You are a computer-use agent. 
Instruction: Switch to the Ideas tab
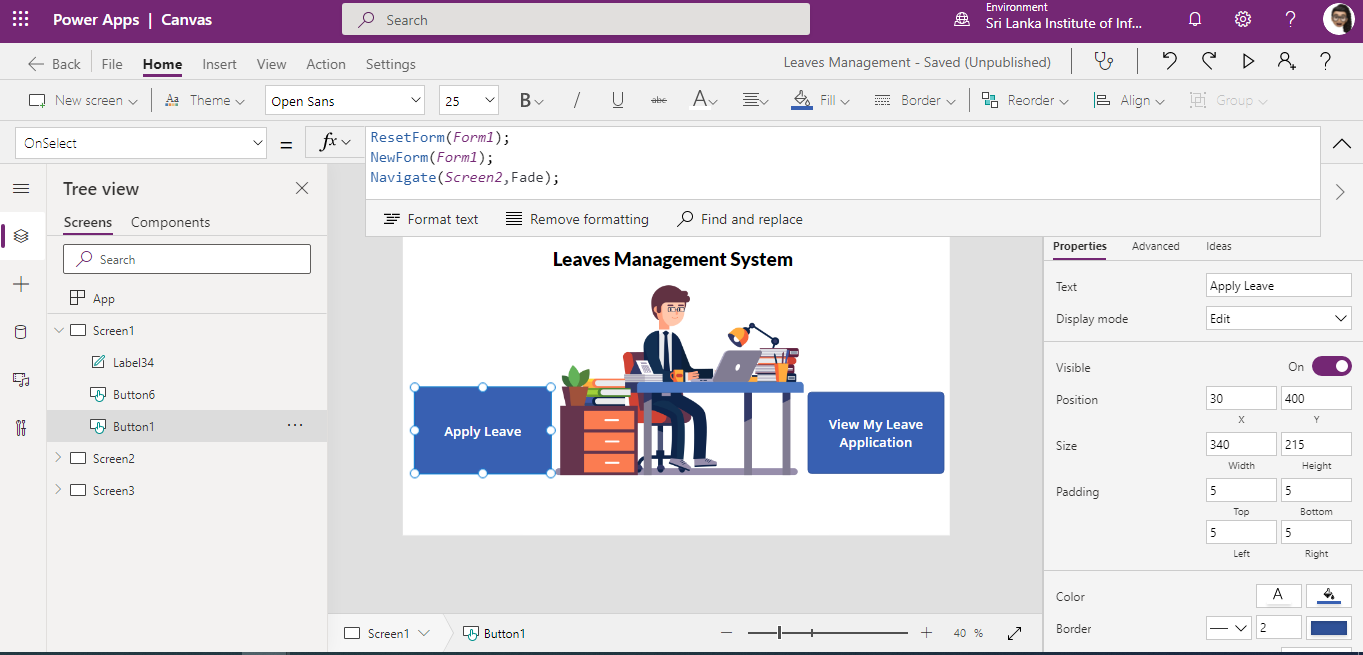(1218, 246)
